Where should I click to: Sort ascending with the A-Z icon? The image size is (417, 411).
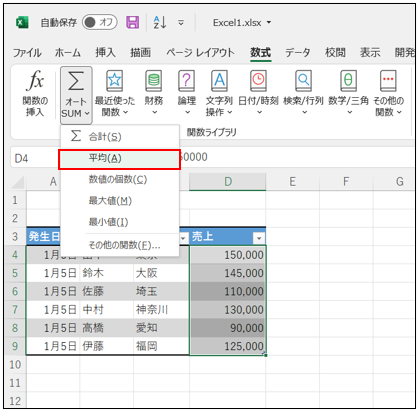click(160, 23)
